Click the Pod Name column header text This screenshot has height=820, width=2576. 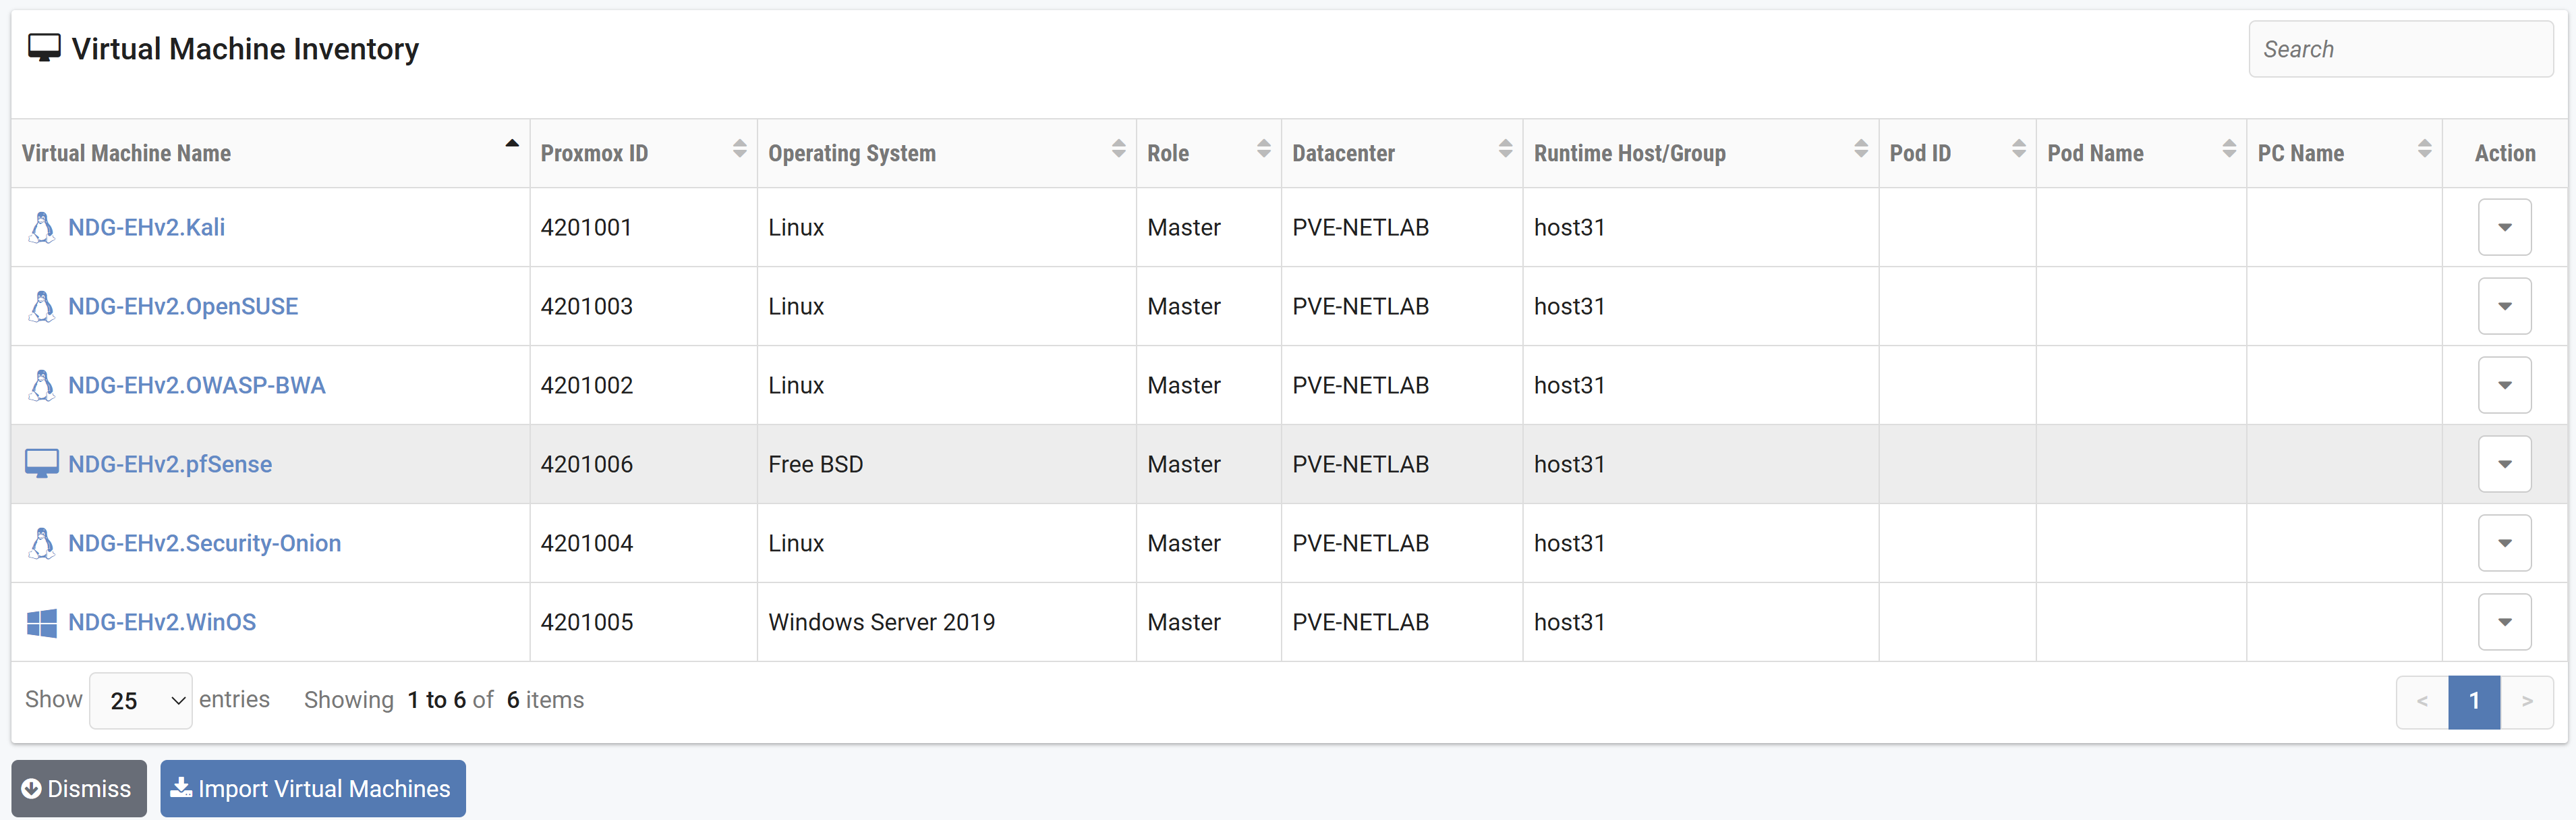2095,154
